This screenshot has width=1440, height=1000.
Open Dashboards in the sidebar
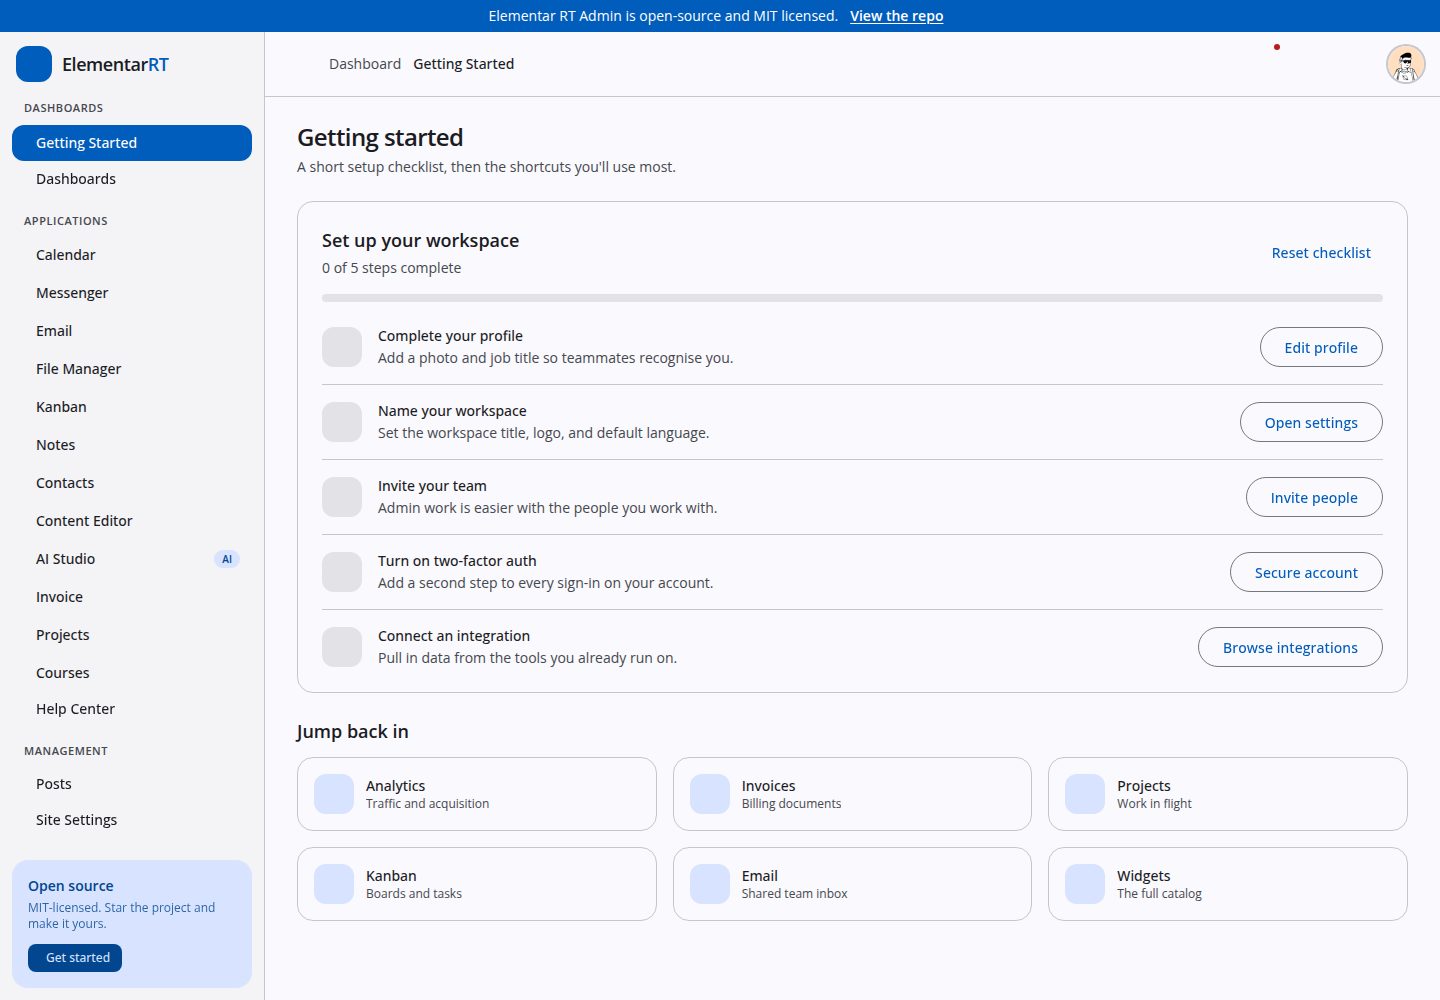click(x=132, y=179)
